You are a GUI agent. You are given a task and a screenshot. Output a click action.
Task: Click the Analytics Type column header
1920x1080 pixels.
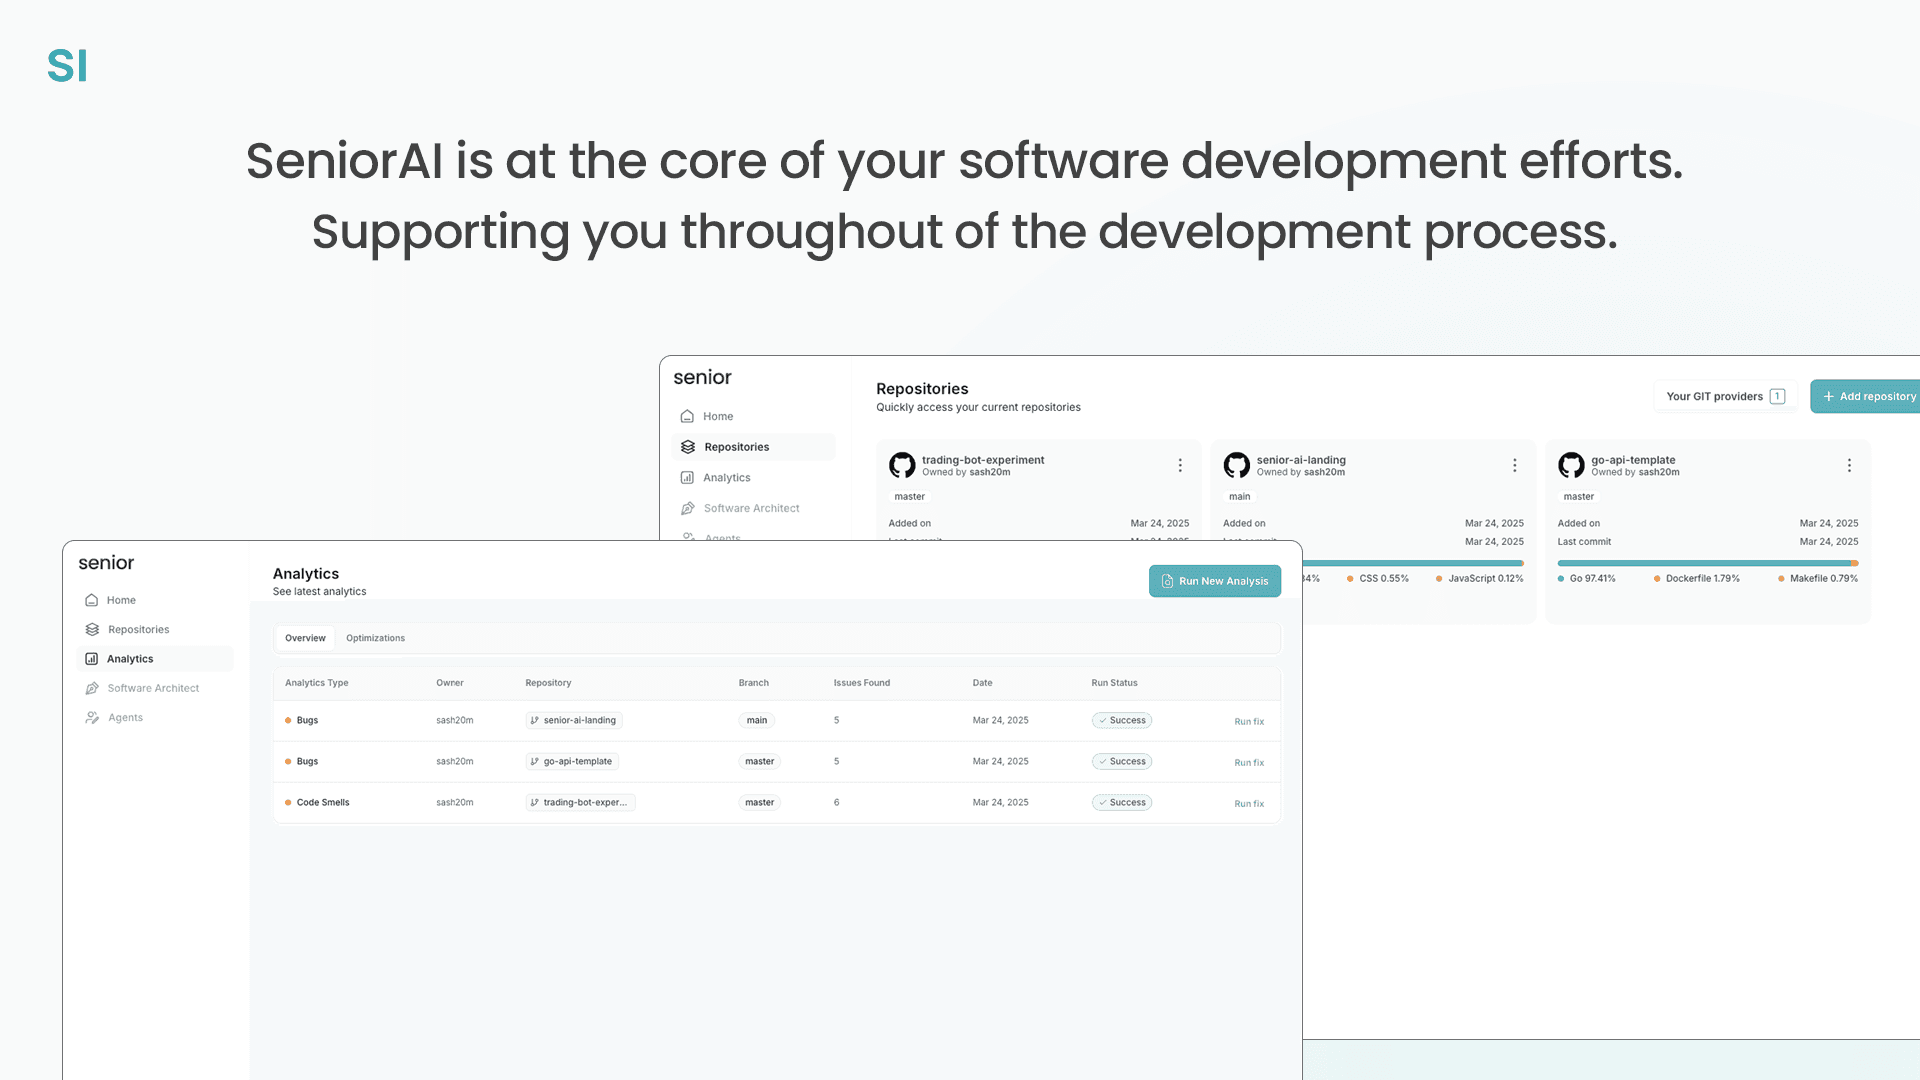click(316, 683)
